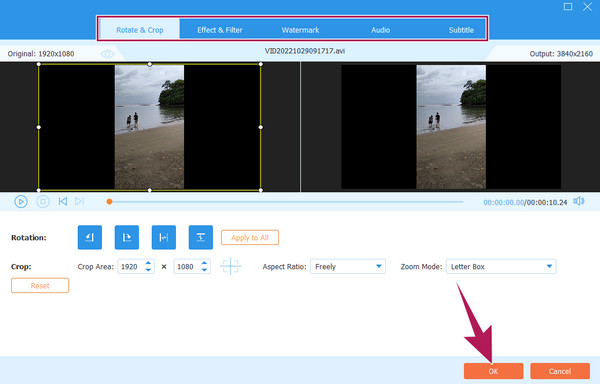Play the video preview
Viewport: 600px width, 384px height.
pos(21,202)
